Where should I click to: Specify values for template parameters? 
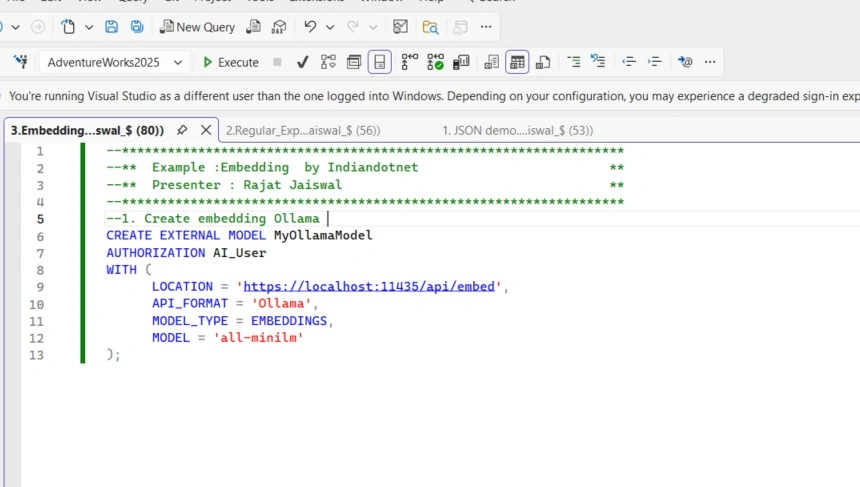click(685, 61)
